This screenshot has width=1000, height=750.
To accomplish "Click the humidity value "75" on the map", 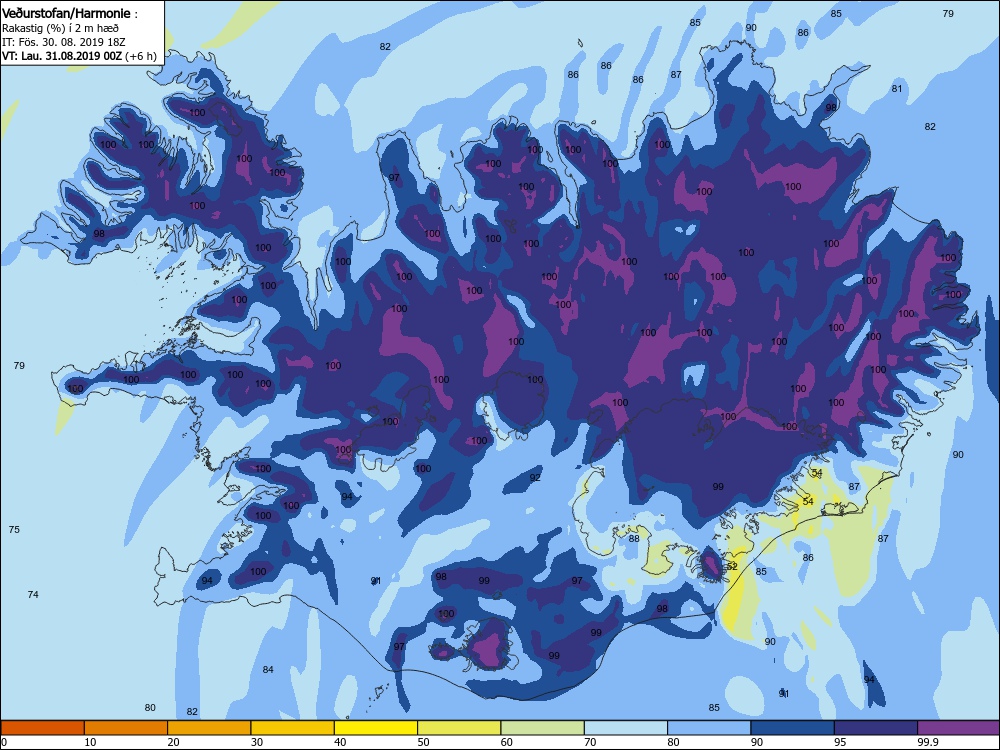I will pyautogui.click(x=15, y=529).
